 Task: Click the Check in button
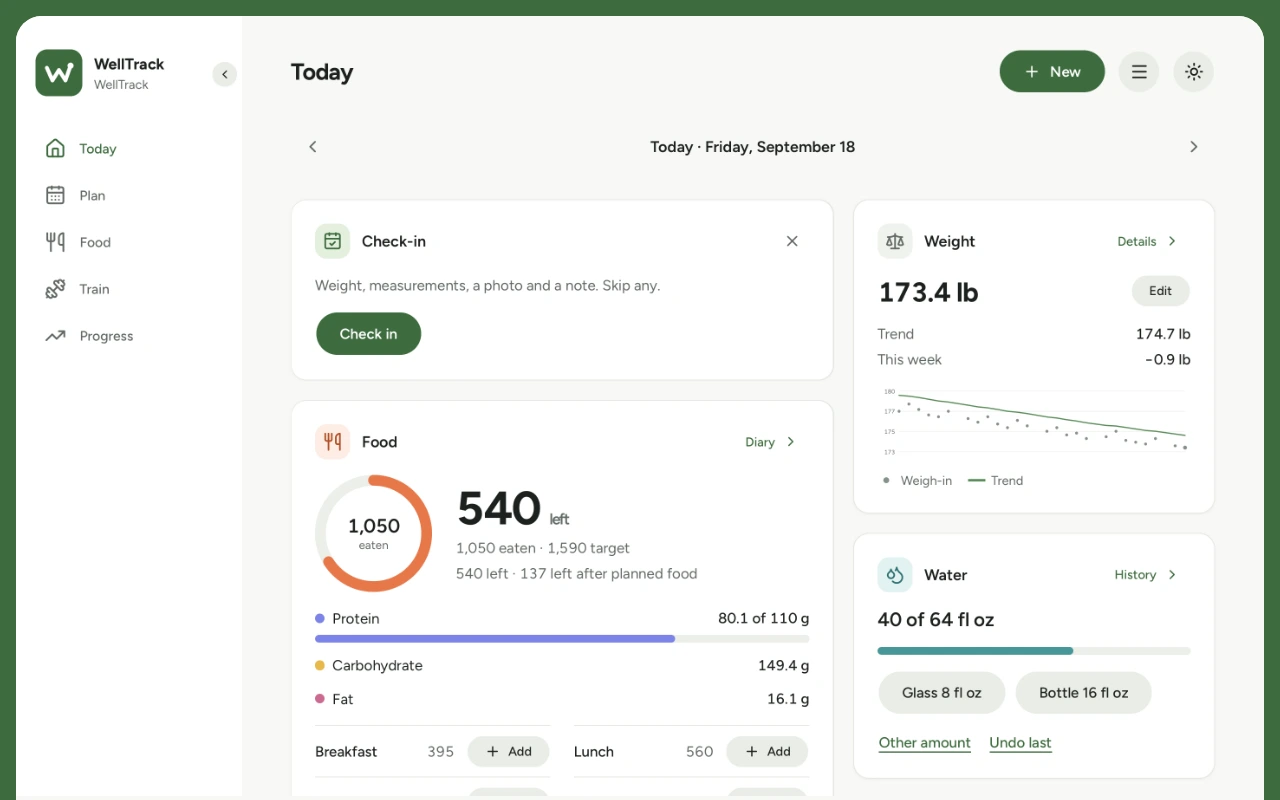click(x=369, y=334)
